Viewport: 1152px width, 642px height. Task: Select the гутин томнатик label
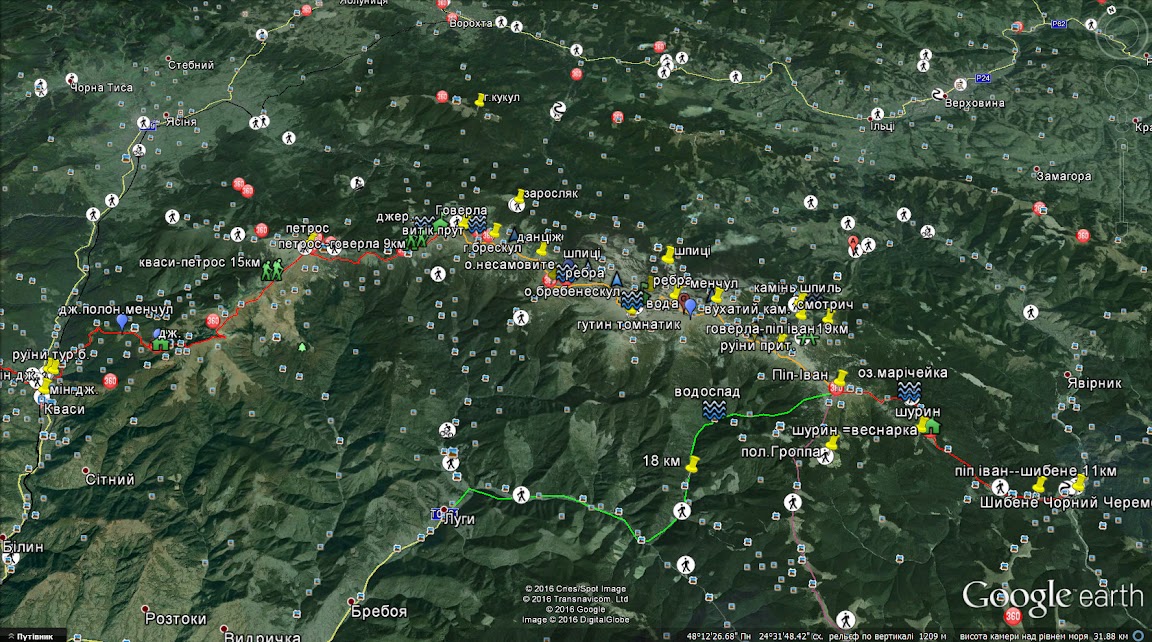[x=629, y=324]
